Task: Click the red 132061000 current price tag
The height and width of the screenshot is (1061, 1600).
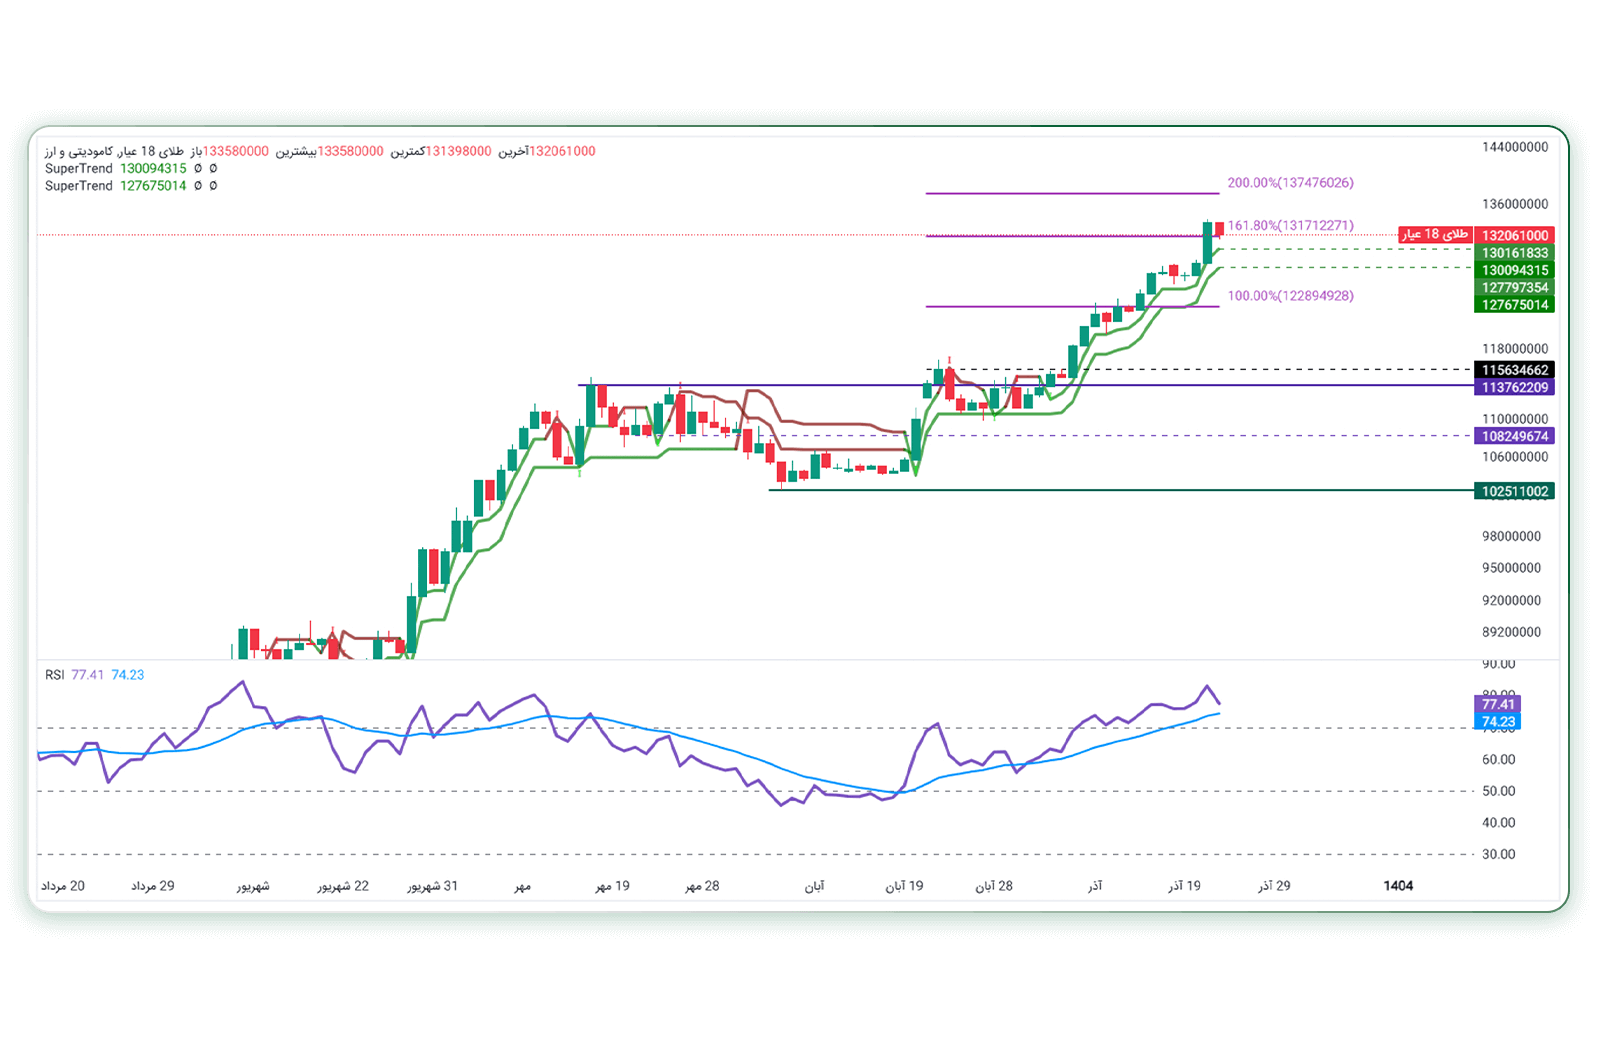Action: (x=1514, y=236)
